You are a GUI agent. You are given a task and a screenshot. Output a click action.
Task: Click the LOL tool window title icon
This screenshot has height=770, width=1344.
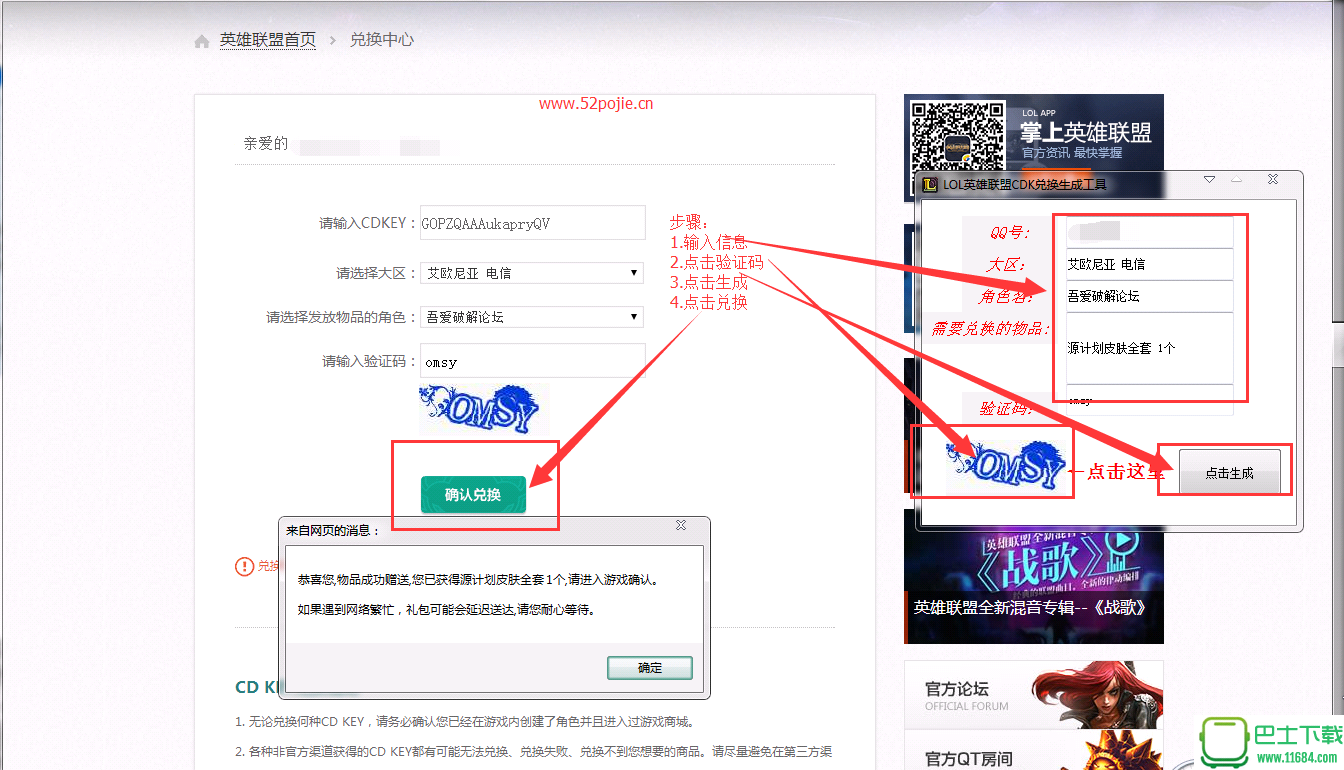[928, 184]
